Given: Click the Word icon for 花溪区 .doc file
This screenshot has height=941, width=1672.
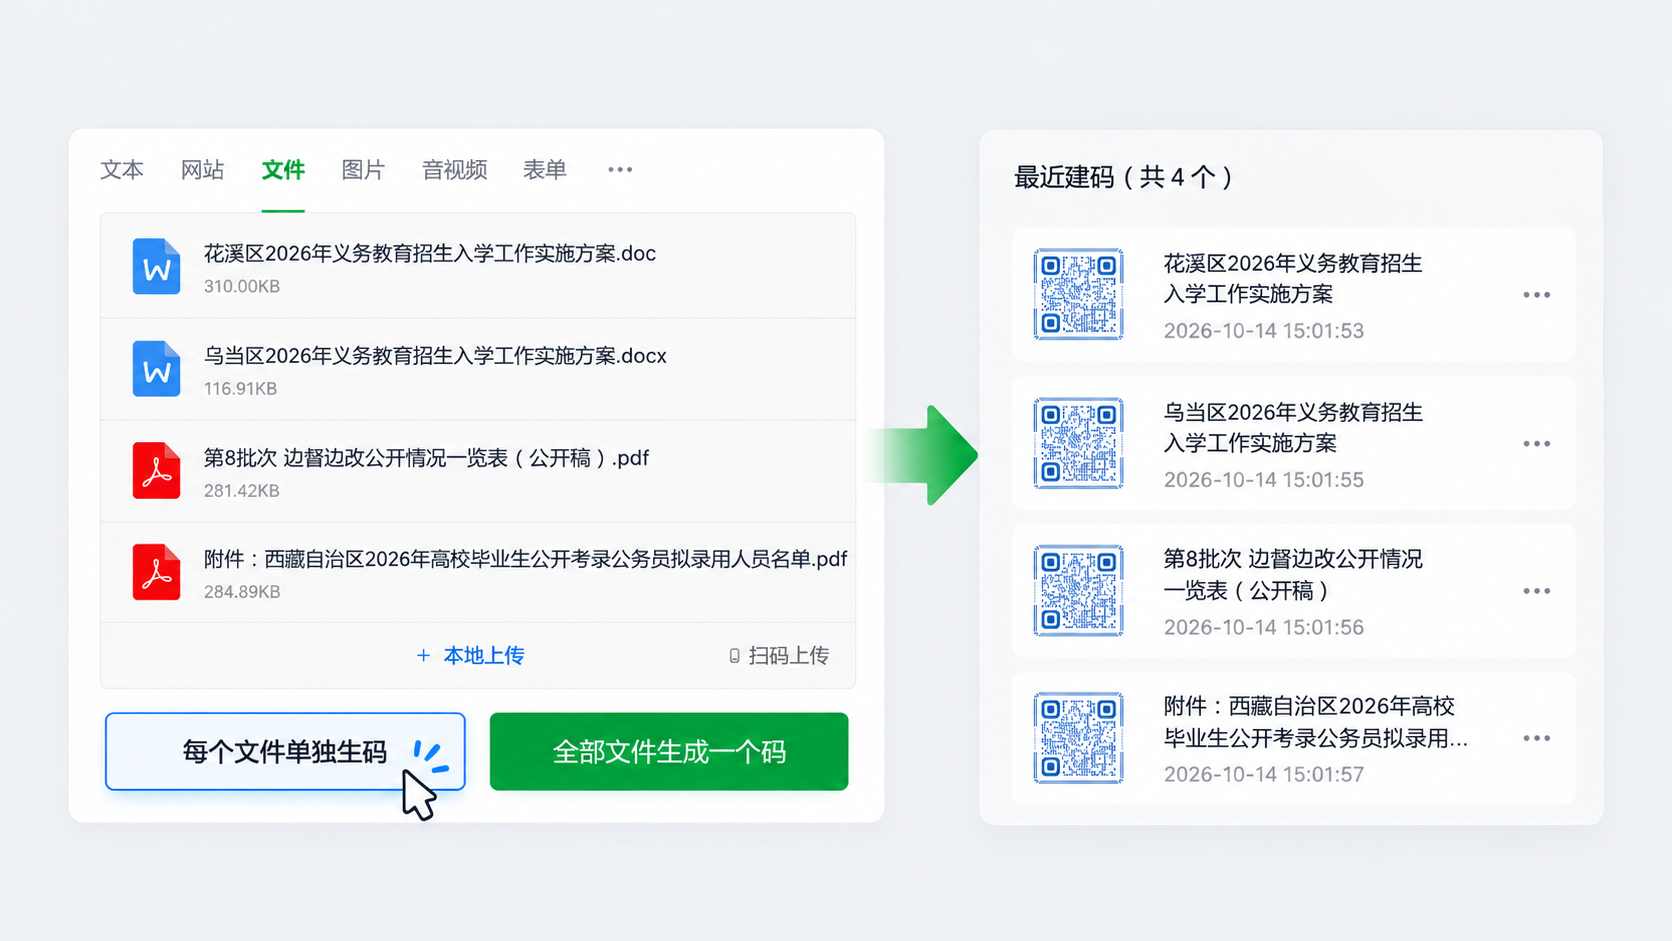Looking at the screenshot, I should pyautogui.click(x=156, y=267).
